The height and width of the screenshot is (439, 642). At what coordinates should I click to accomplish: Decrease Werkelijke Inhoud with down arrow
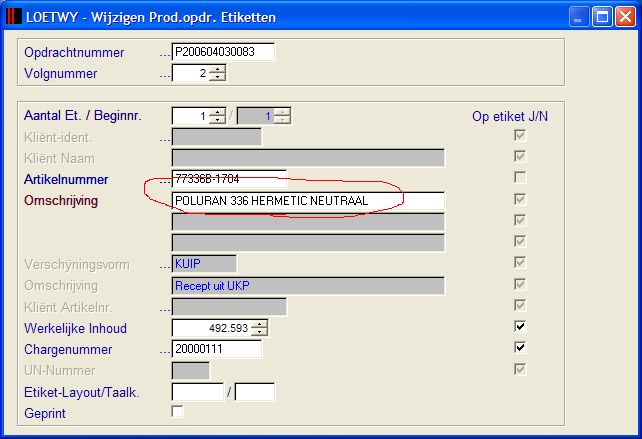(259, 332)
